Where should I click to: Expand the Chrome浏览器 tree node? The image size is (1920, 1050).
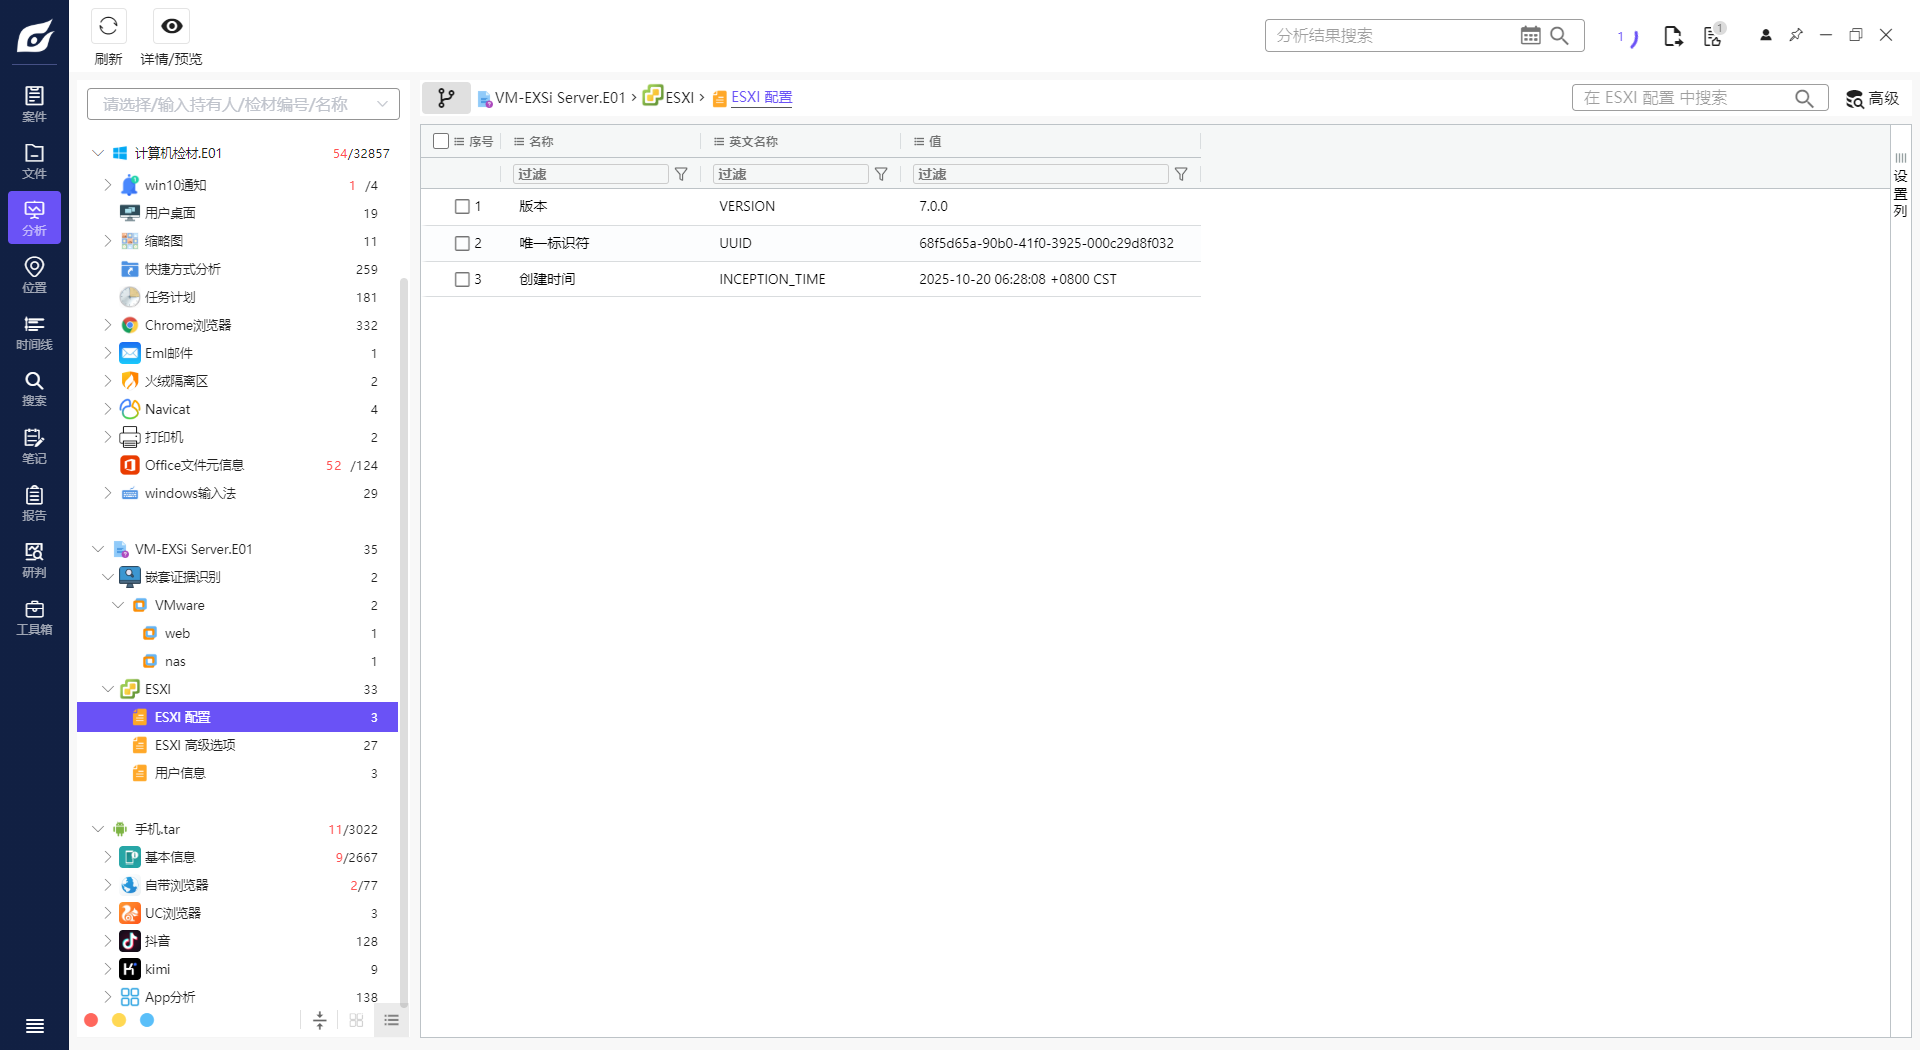(x=108, y=324)
